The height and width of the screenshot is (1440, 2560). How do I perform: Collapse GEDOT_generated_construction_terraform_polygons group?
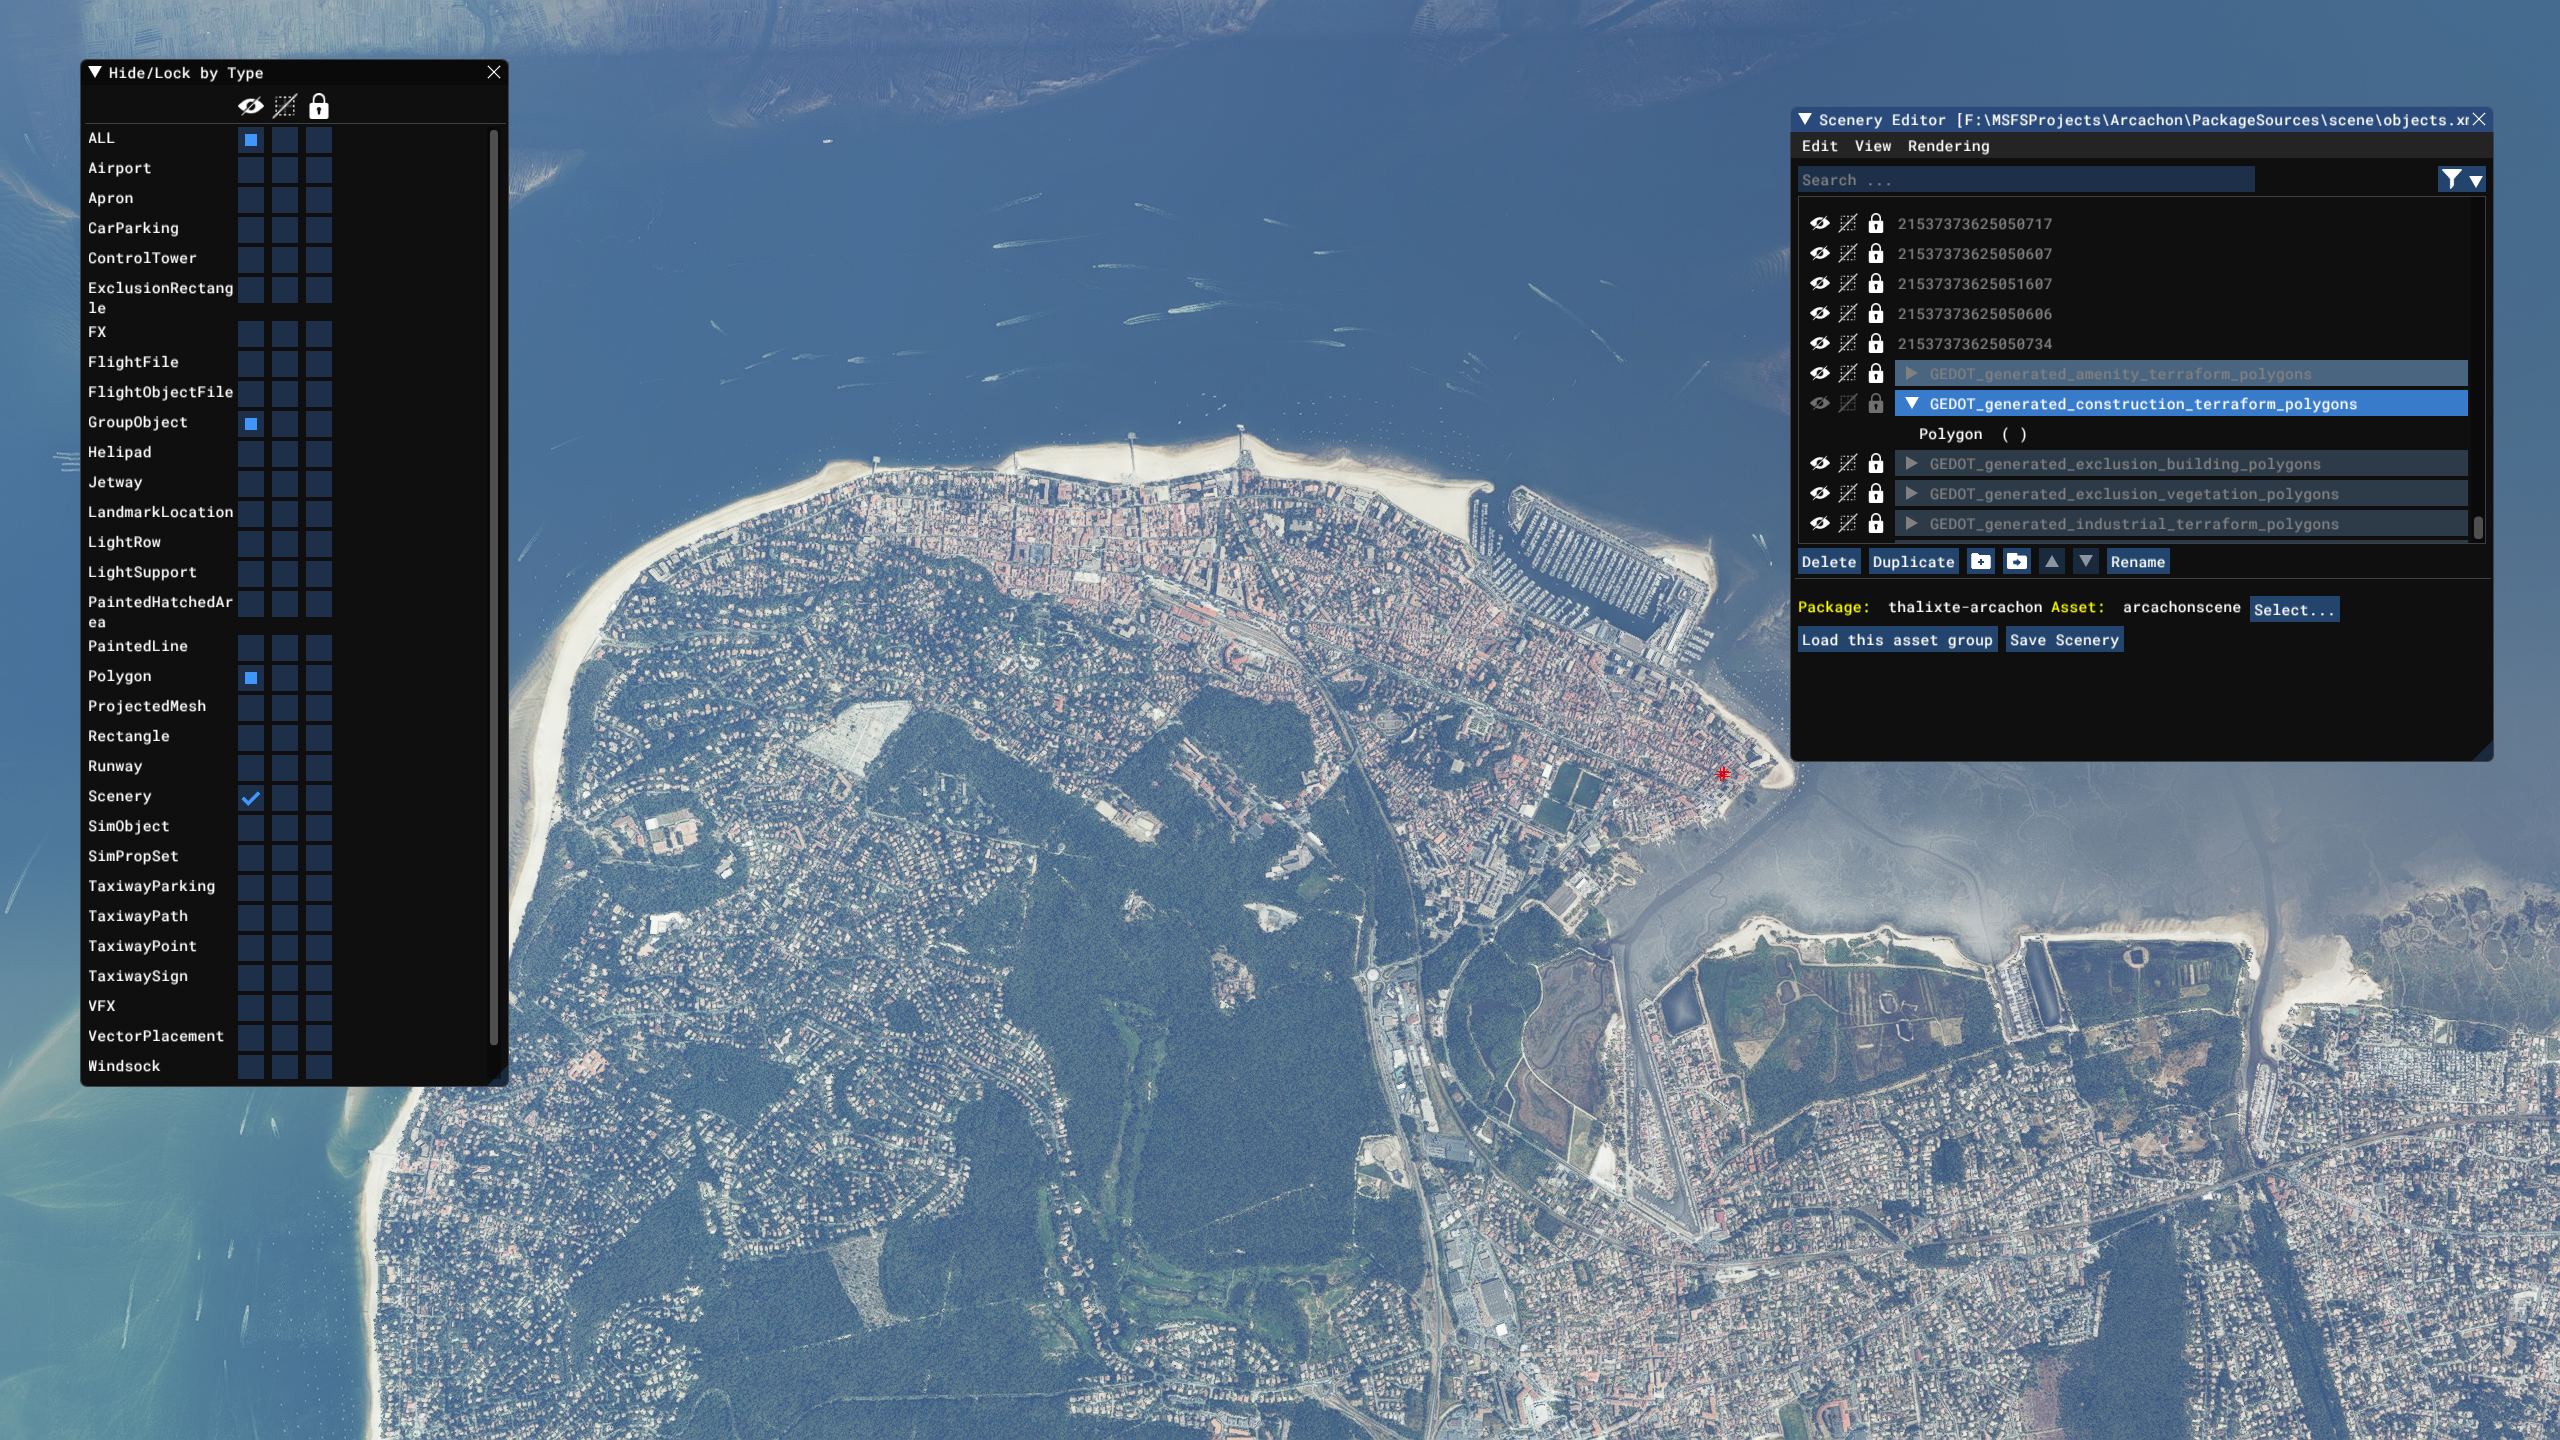click(x=1911, y=404)
